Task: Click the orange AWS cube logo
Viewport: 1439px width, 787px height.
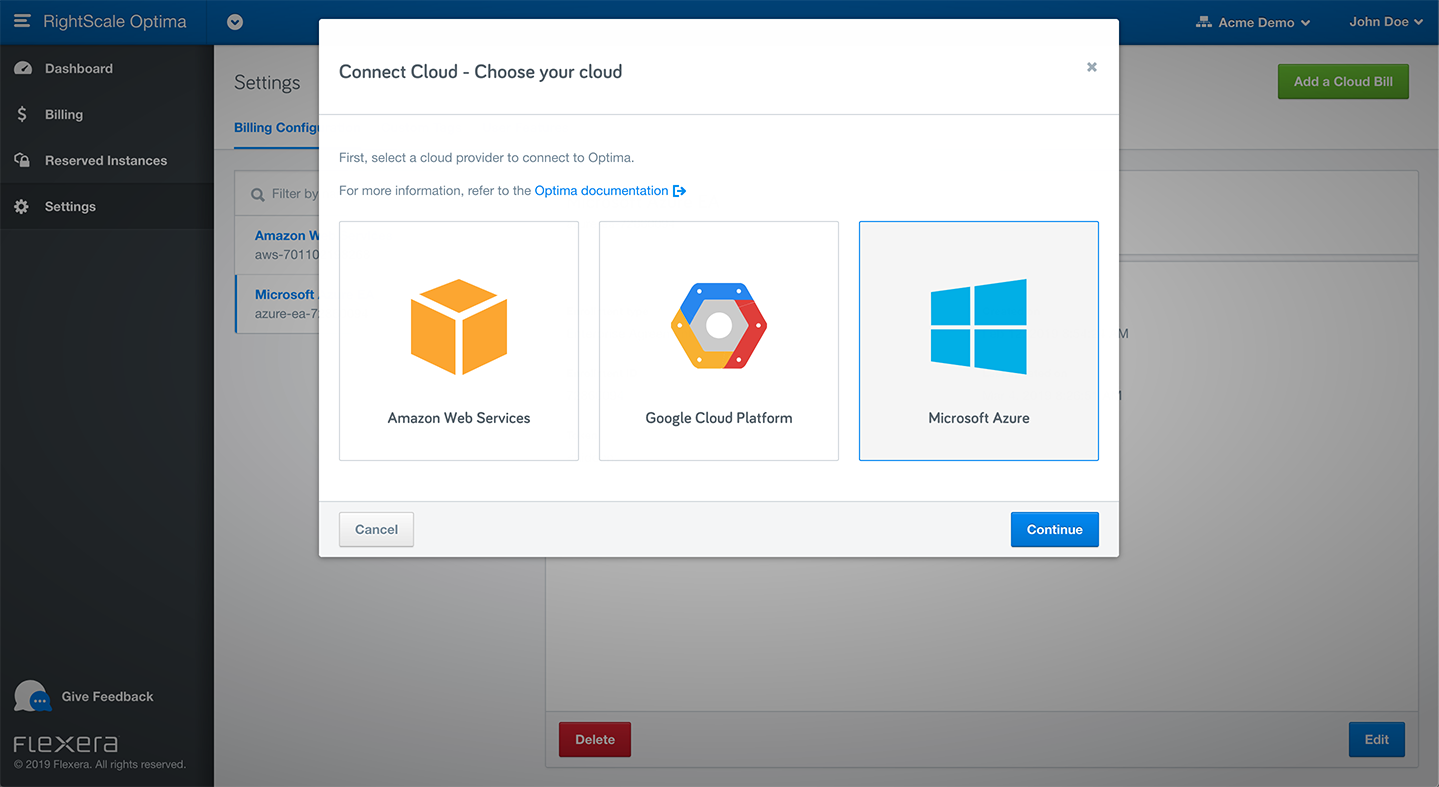Action: pyautogui.click(x=459, y=327)
